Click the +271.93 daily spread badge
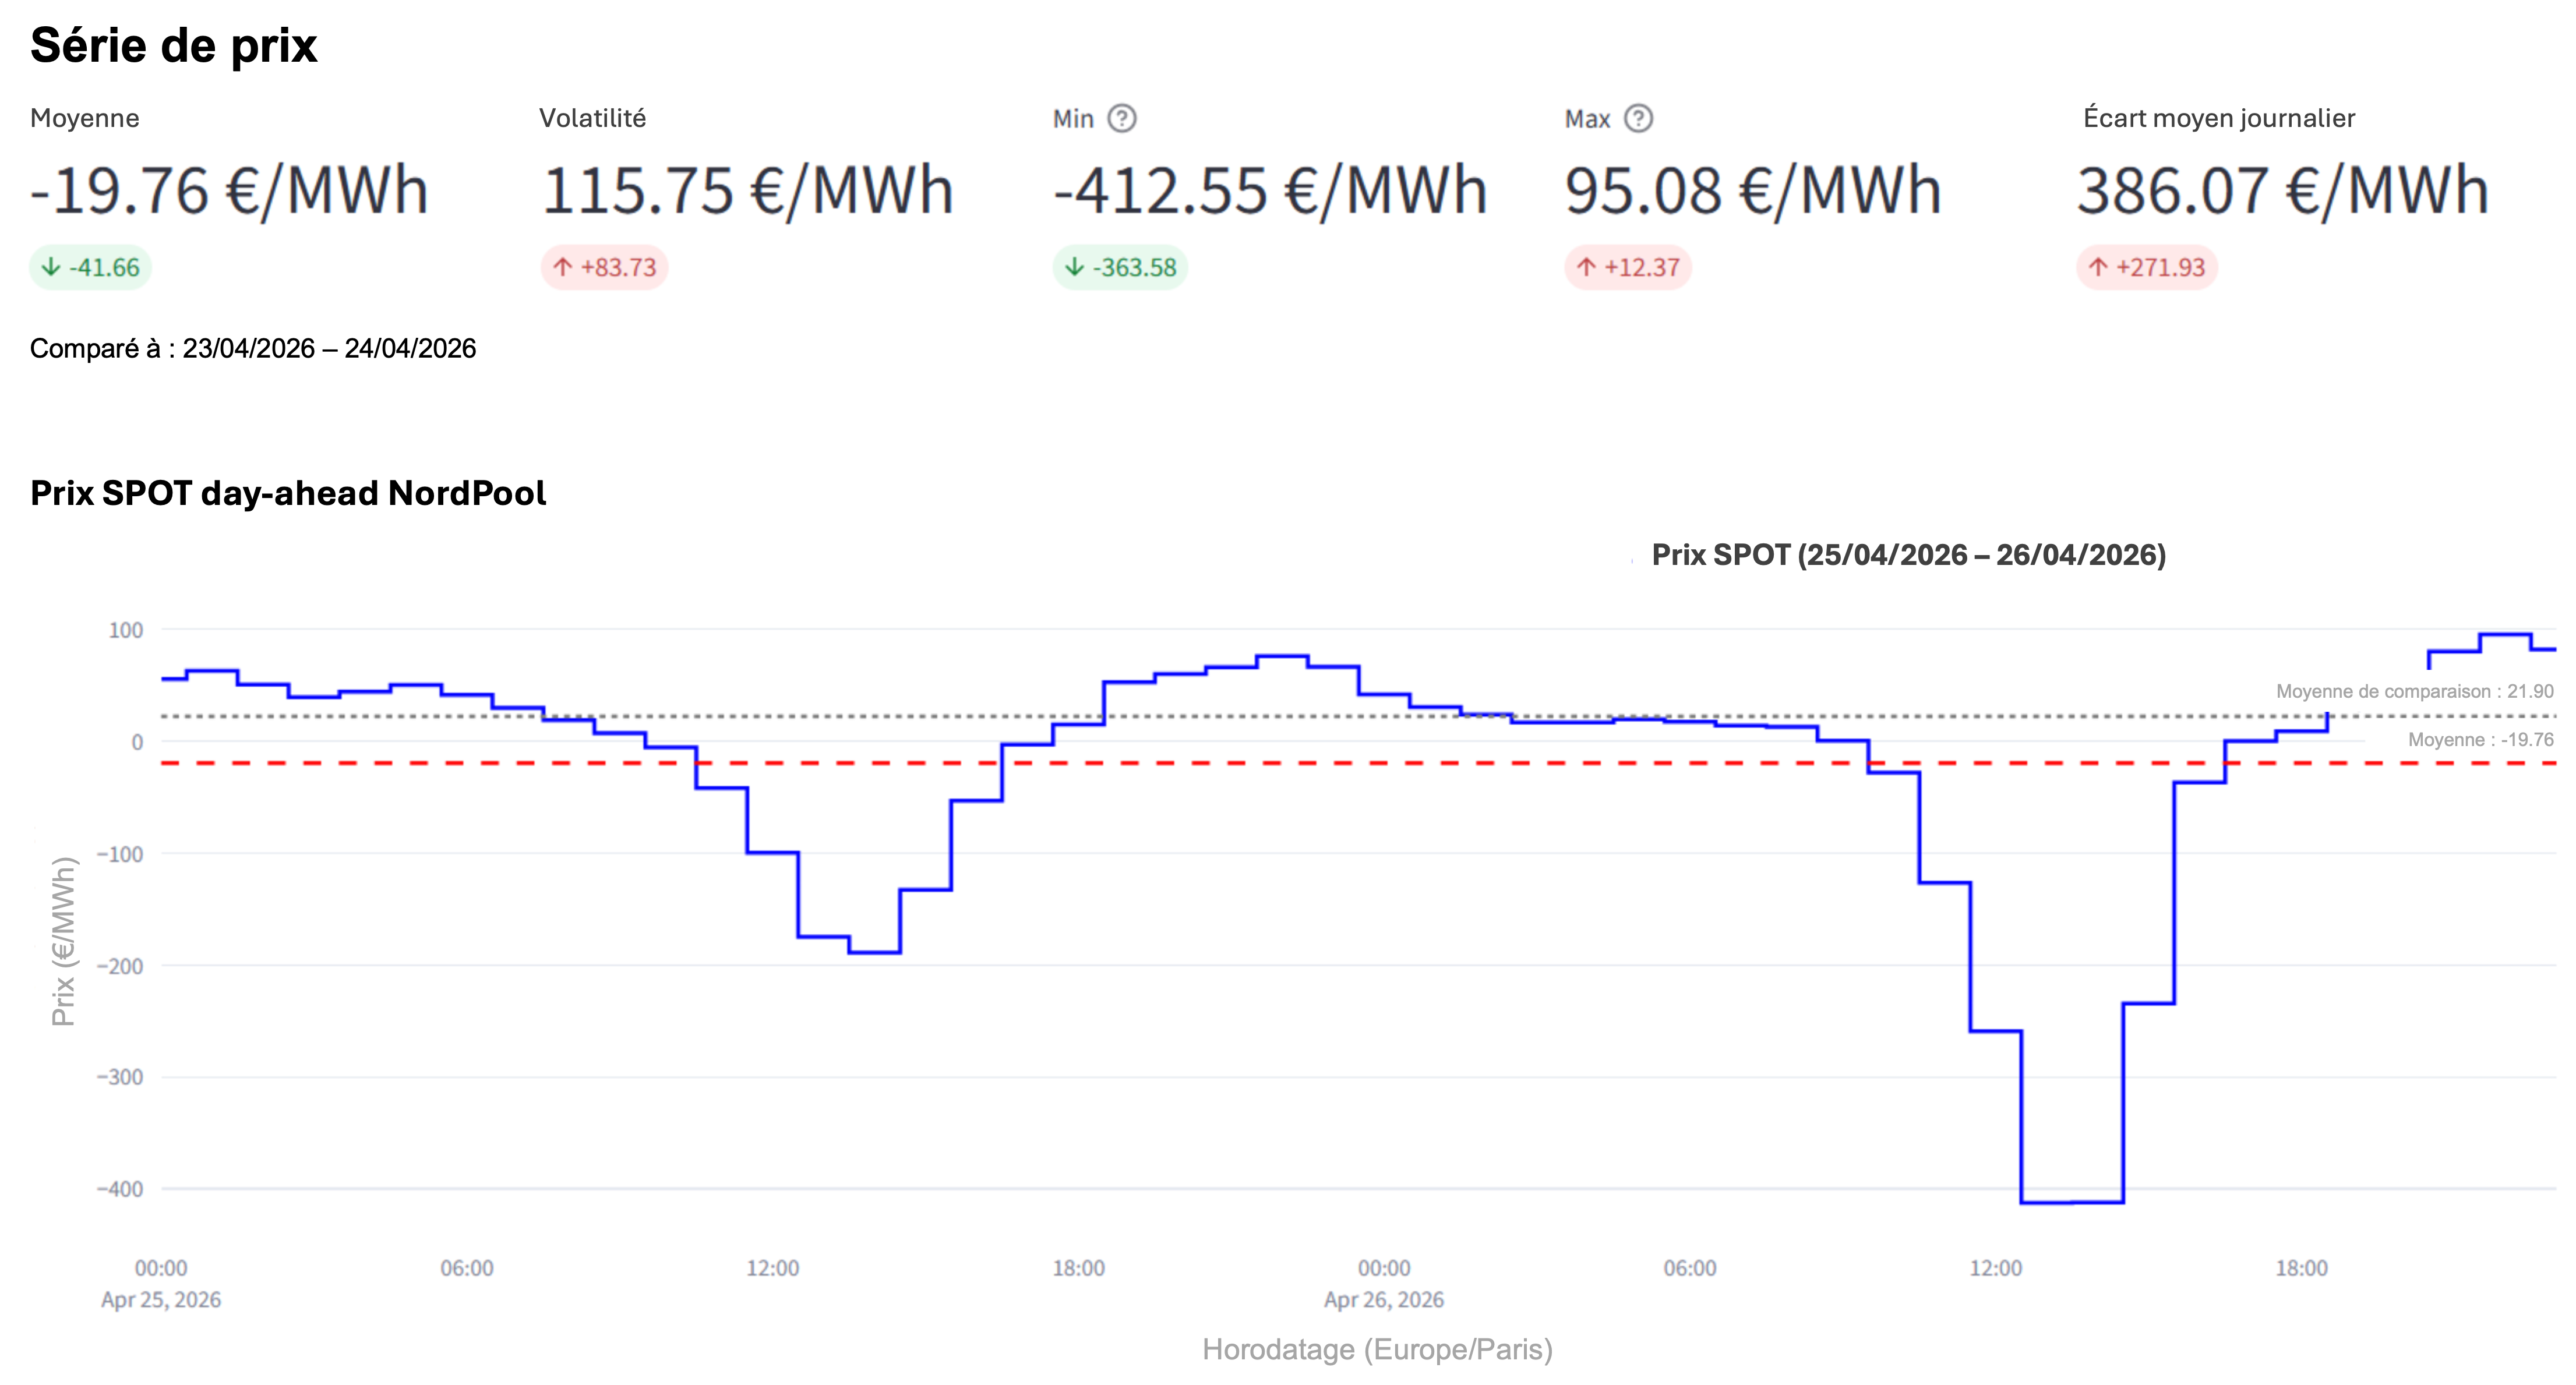Screen dimensions: 2576x1385 (x=2146, y=268)
